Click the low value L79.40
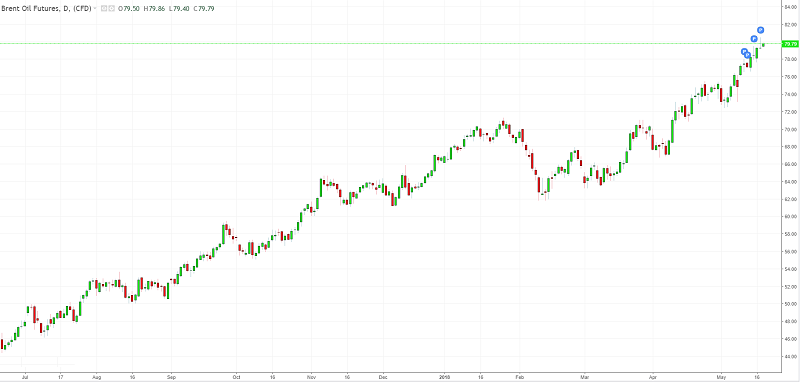 (179, 9)
